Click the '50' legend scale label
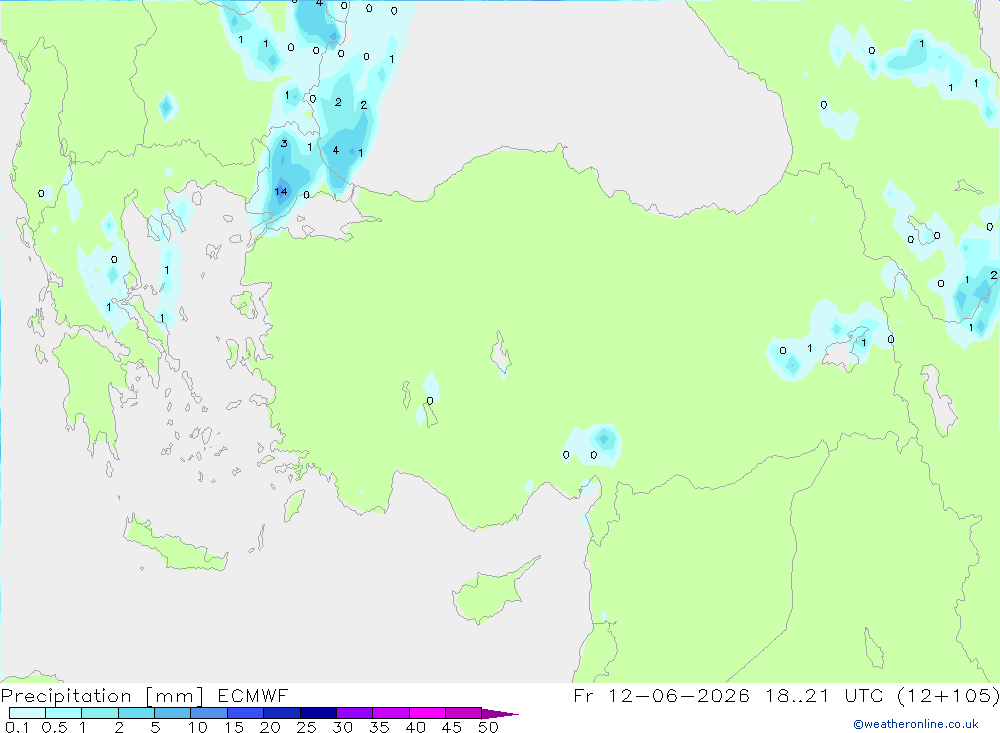Screen dimensions: 1000x733 point(488,727)
